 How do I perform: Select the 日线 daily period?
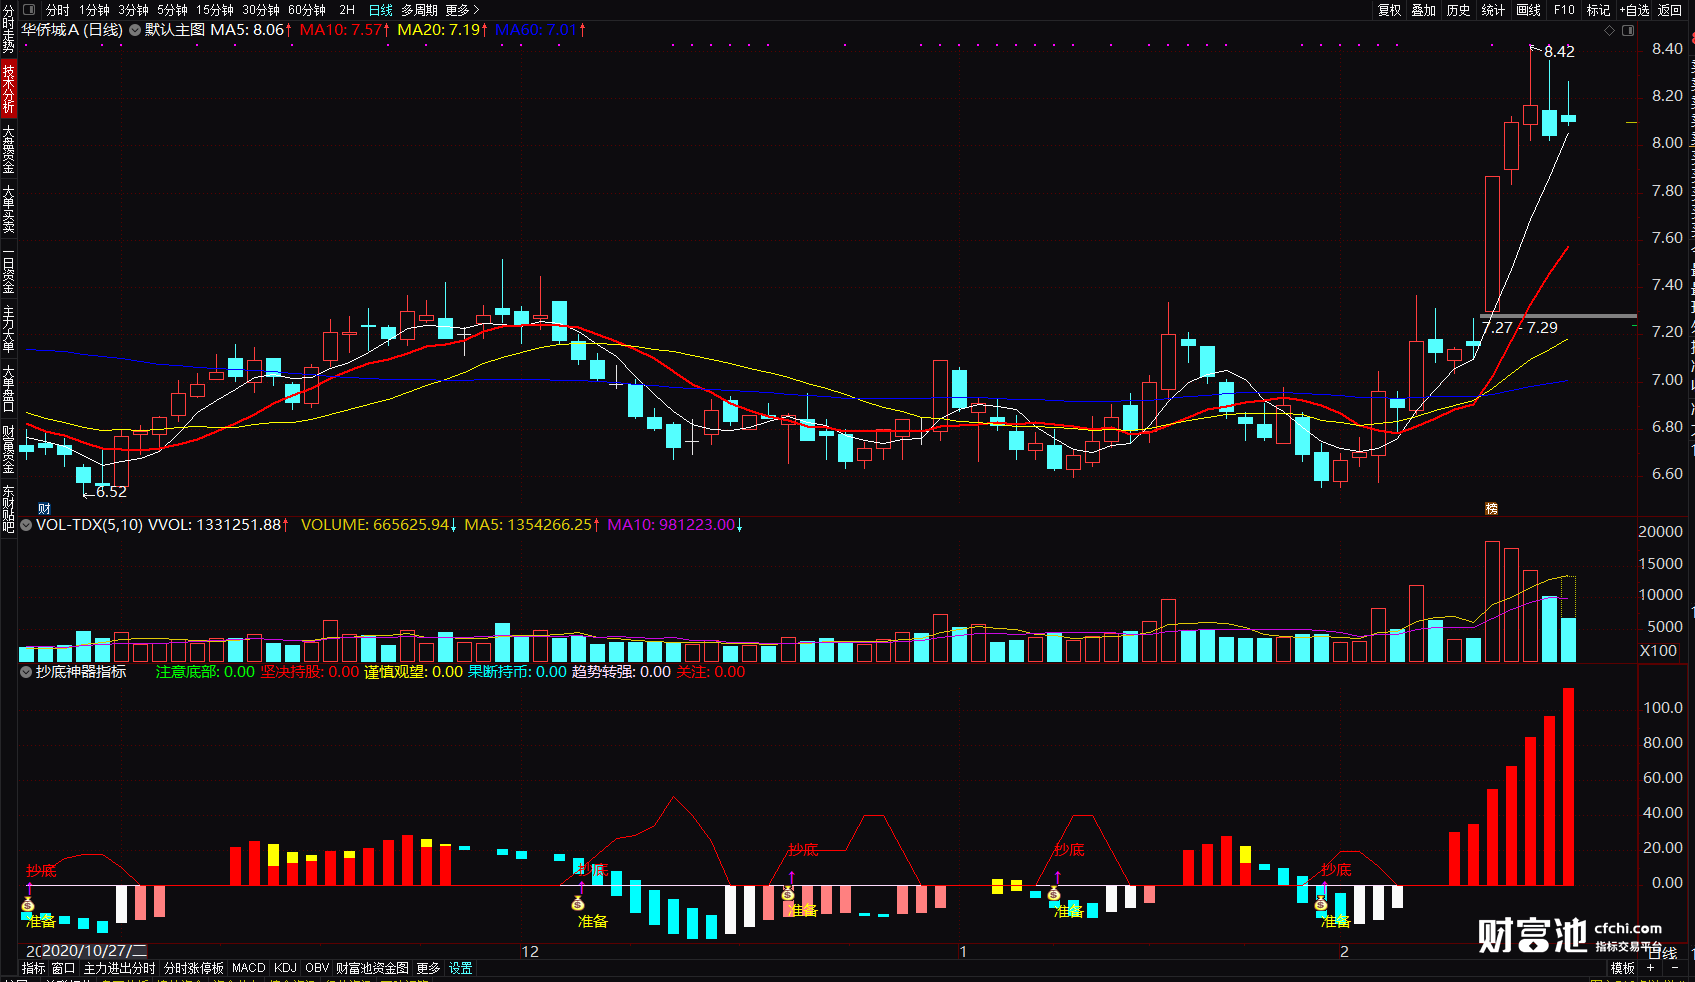381,10
